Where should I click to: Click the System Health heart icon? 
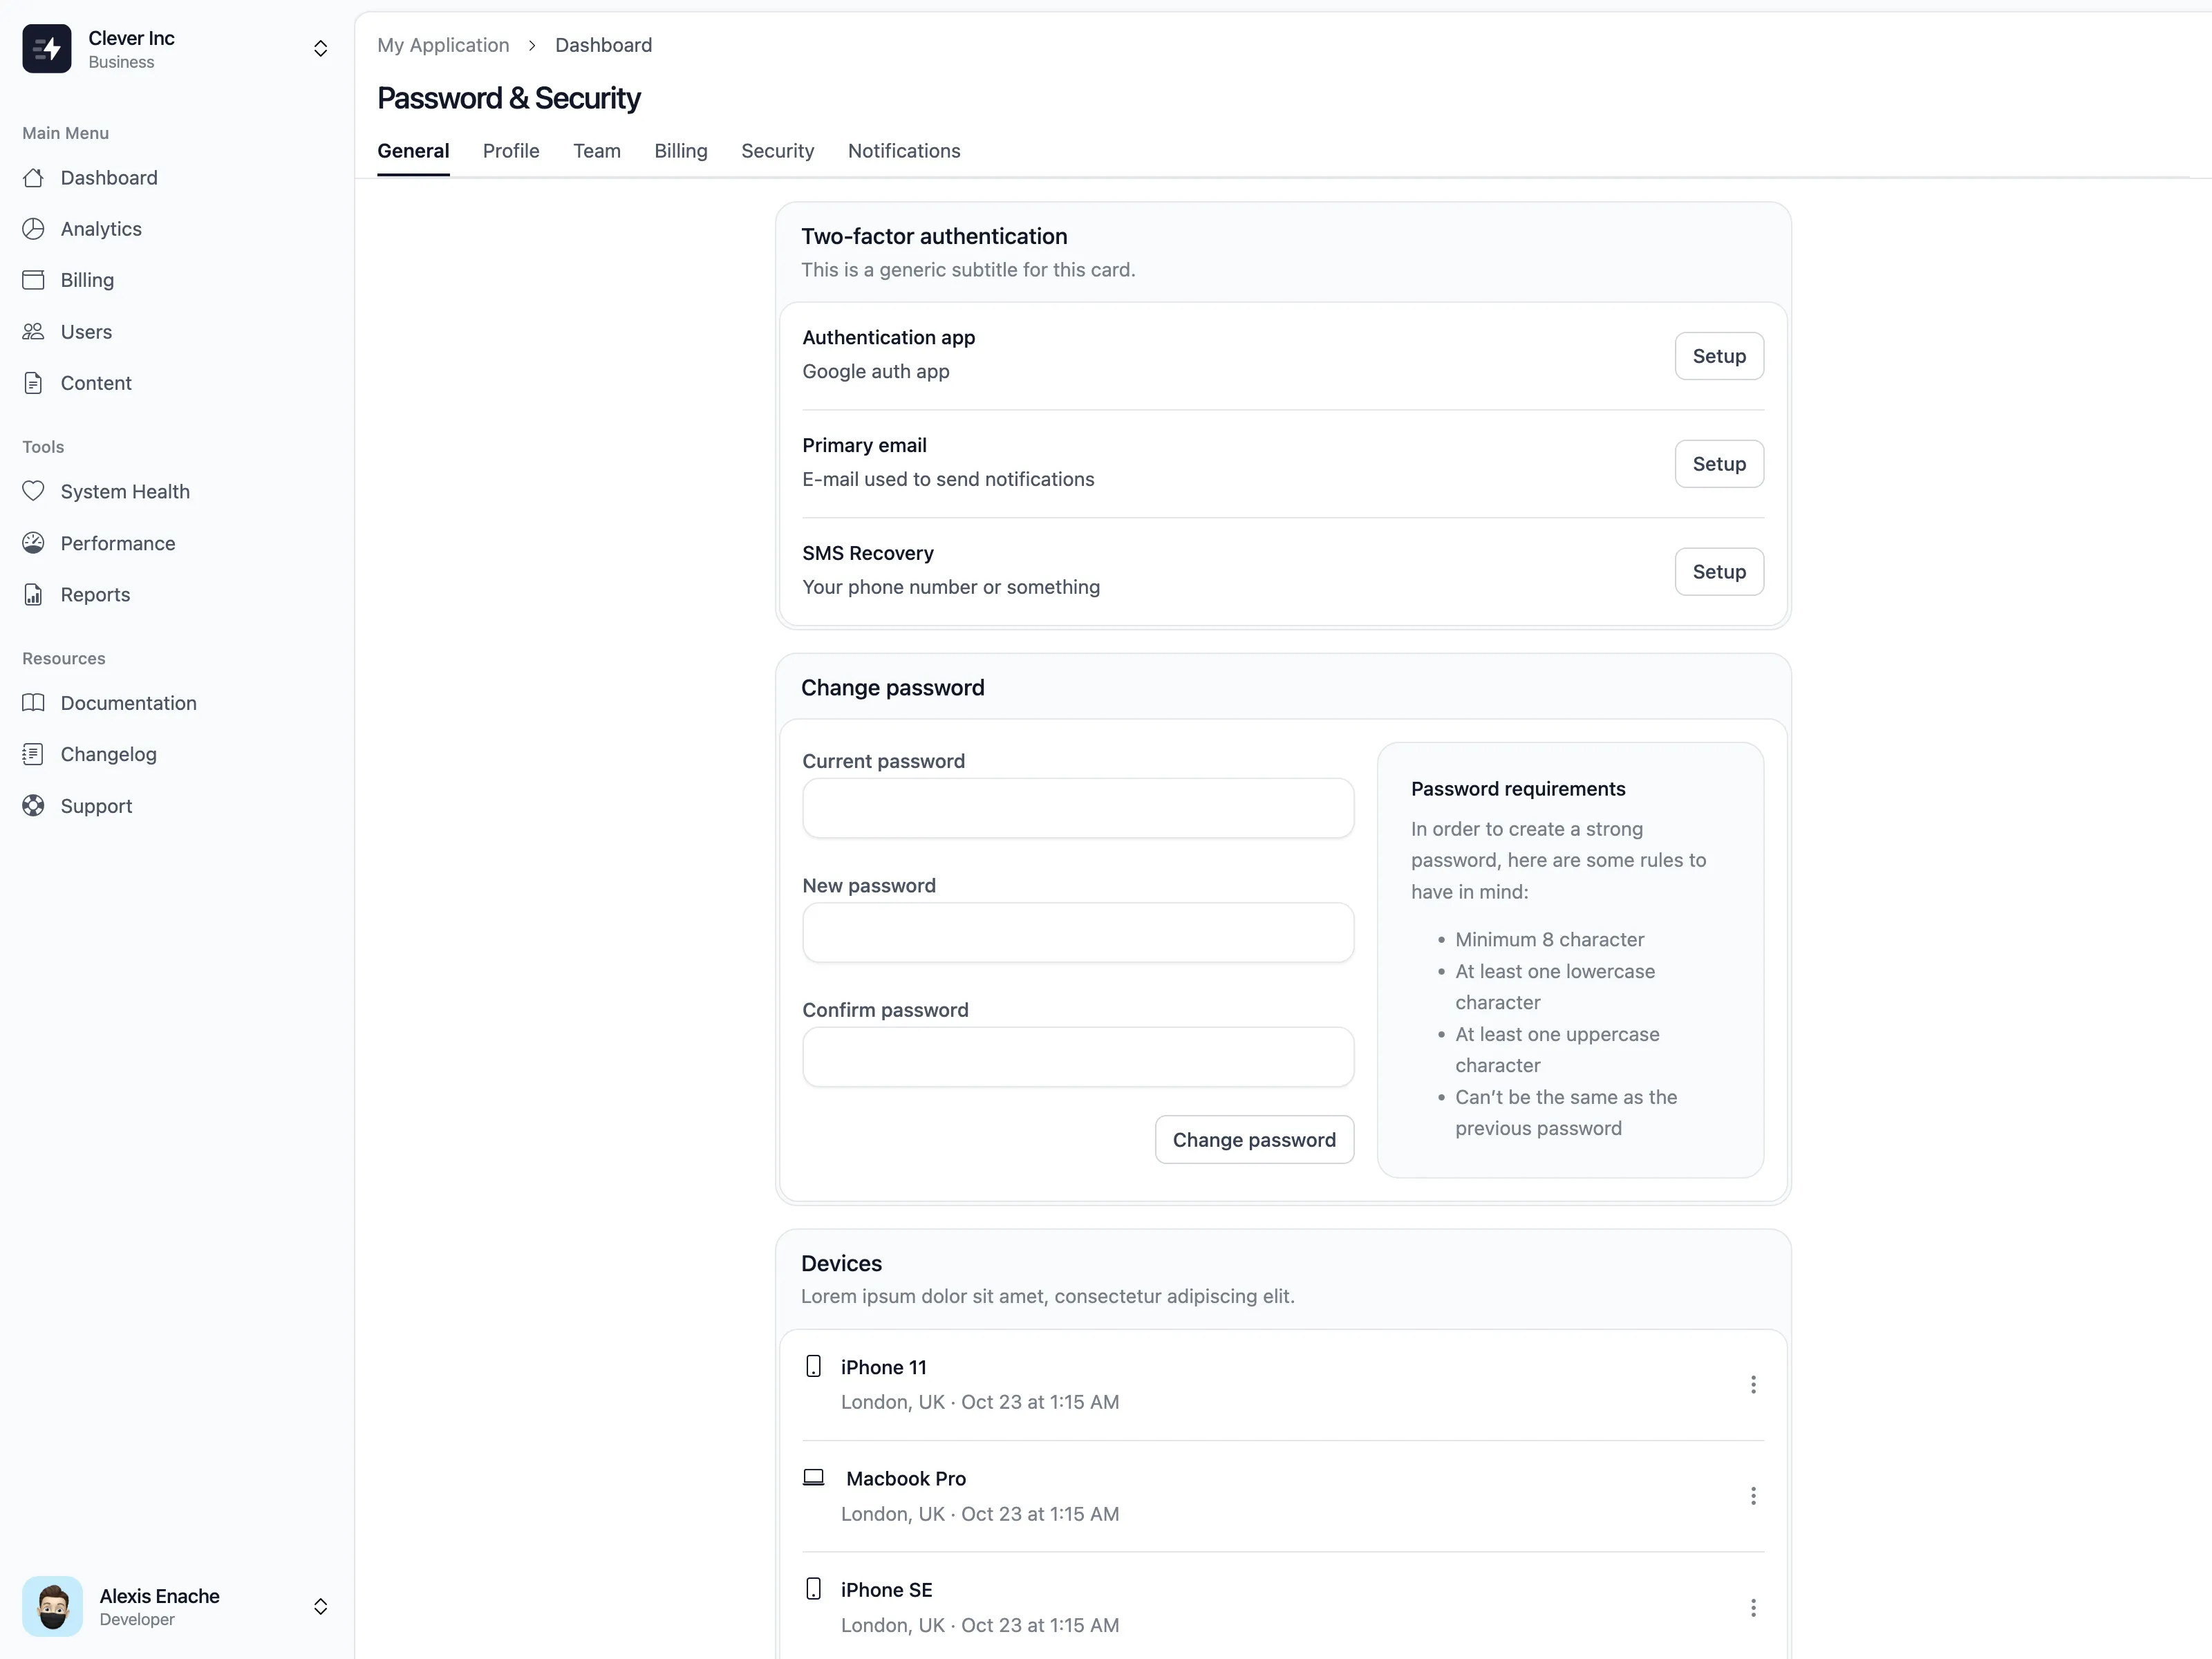[x=33, y=491]
